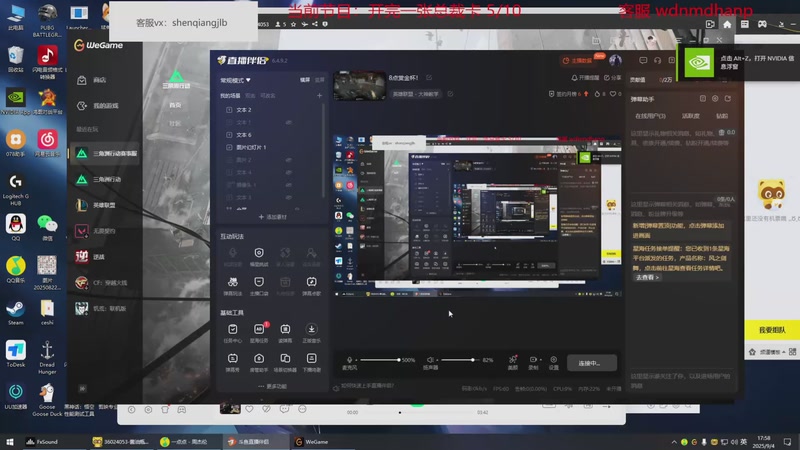Switch to the 横屏 landscape tab

[305, 80]
